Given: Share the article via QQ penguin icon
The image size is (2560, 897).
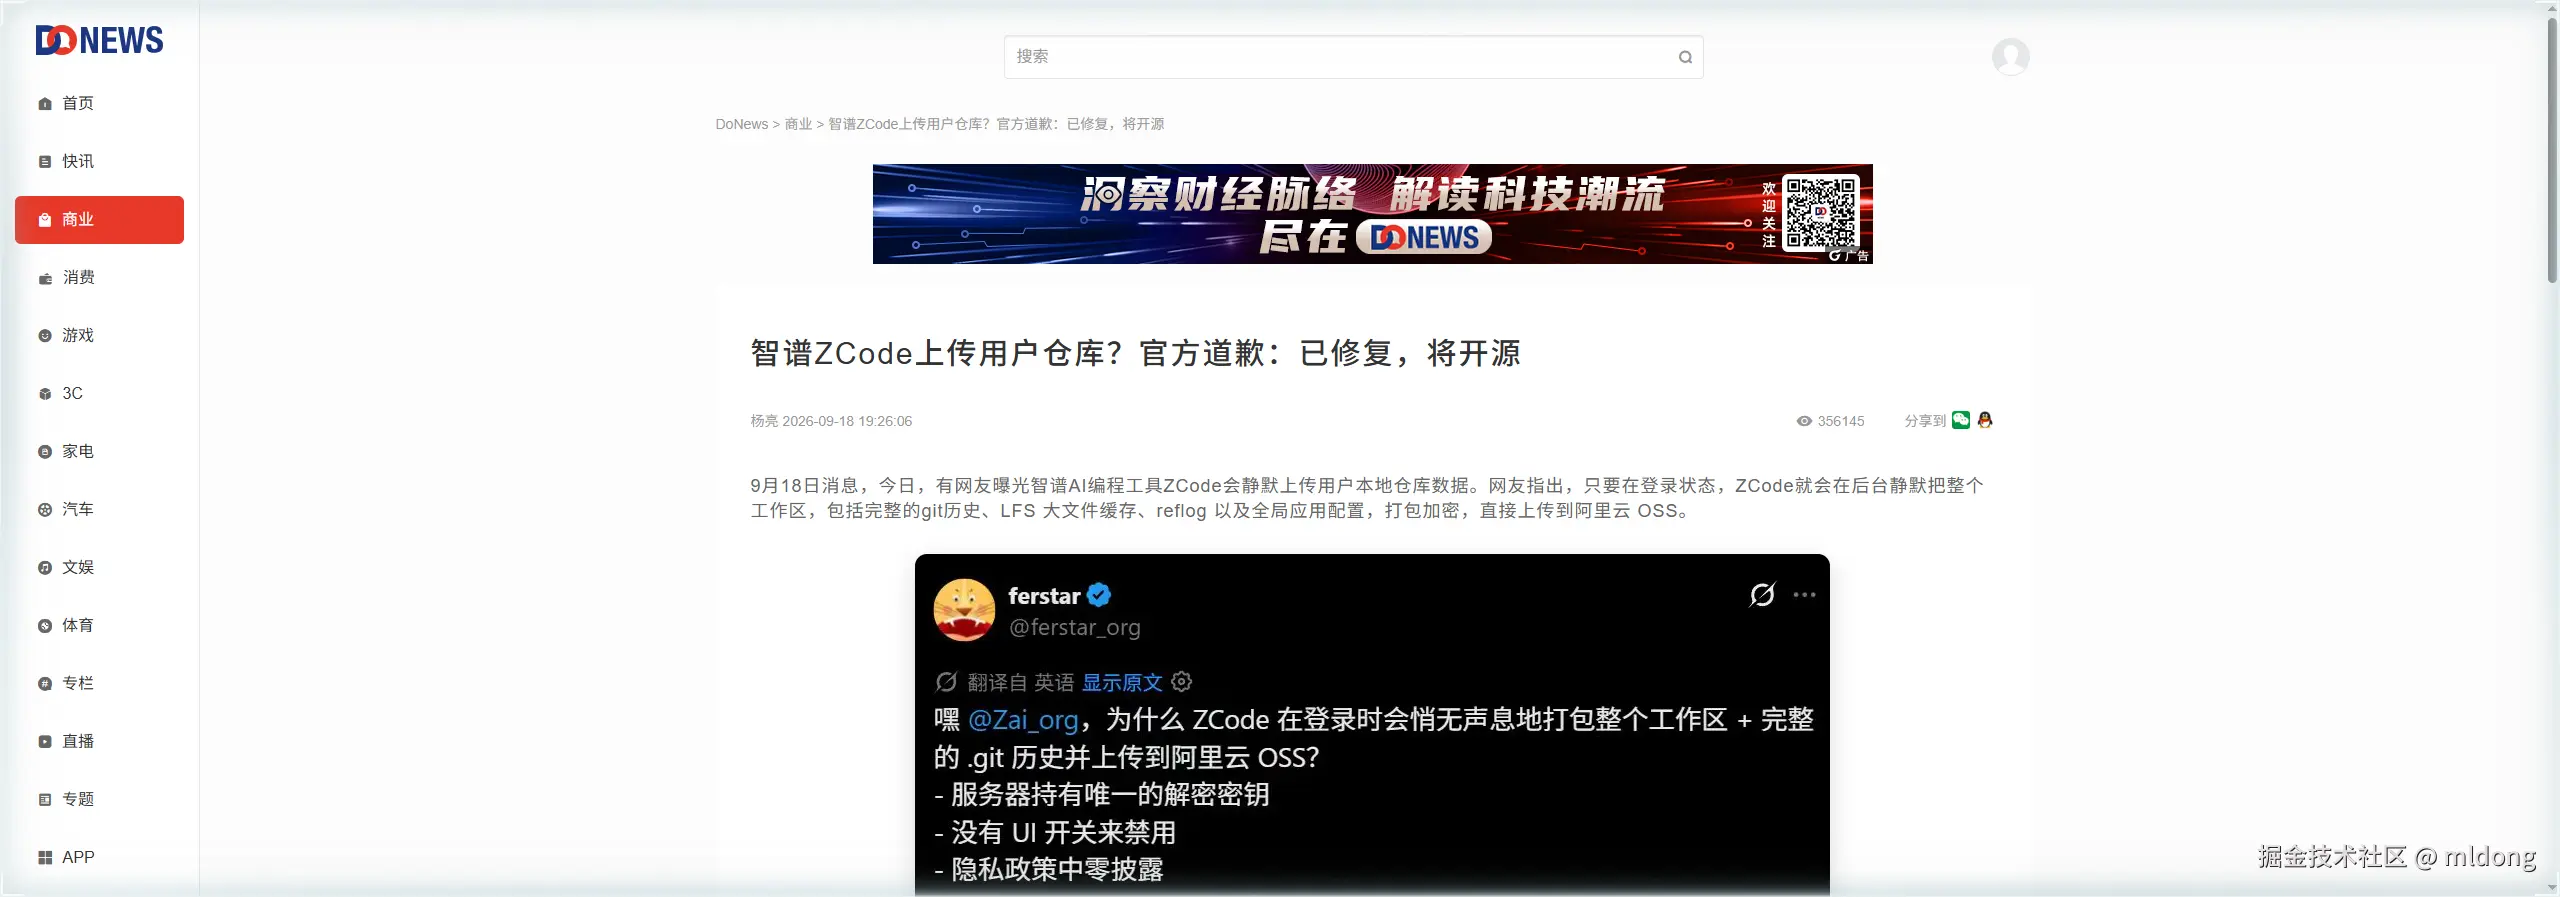Looking at the screenshot, I should [x=1985, y=420].
